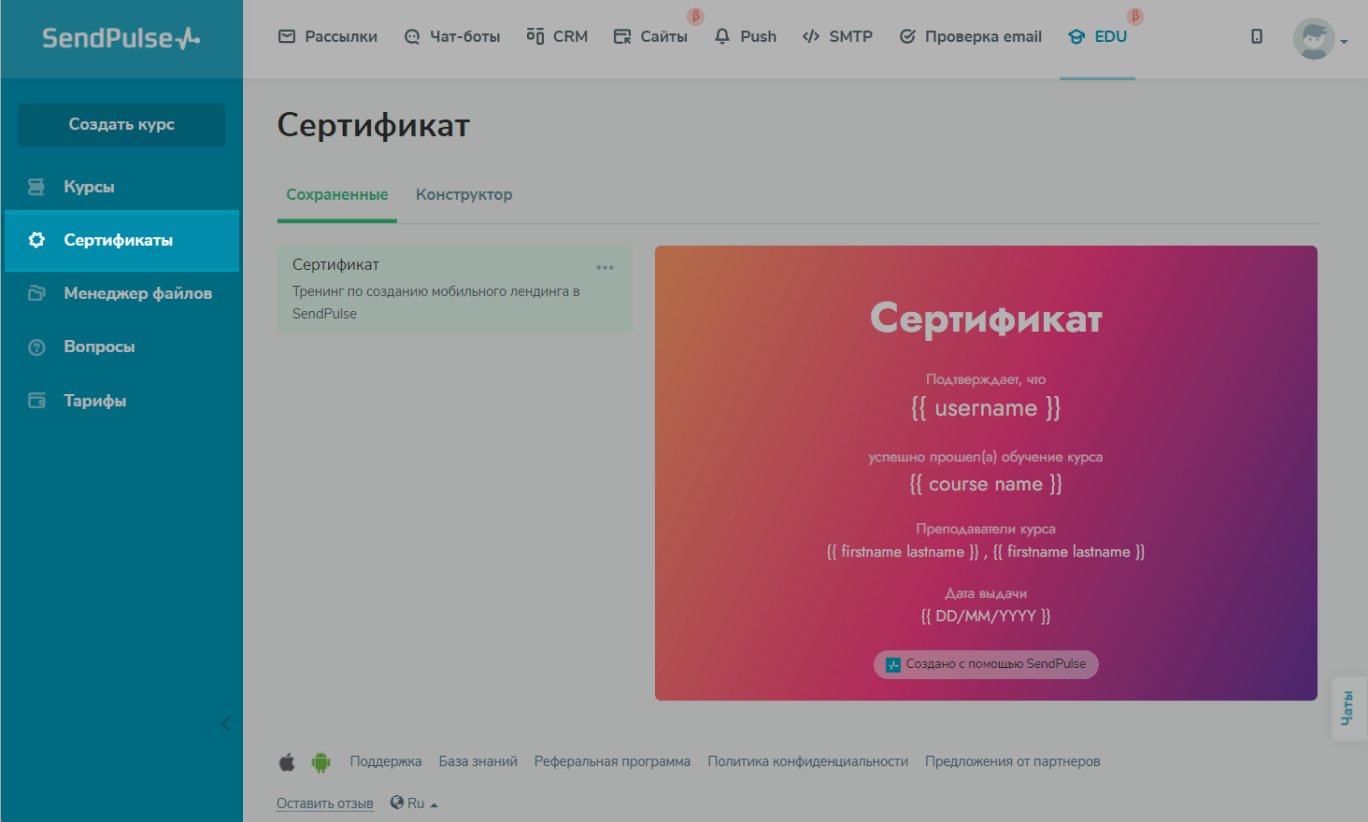Select the EDU section
1368x822 pixels.
1097,37
